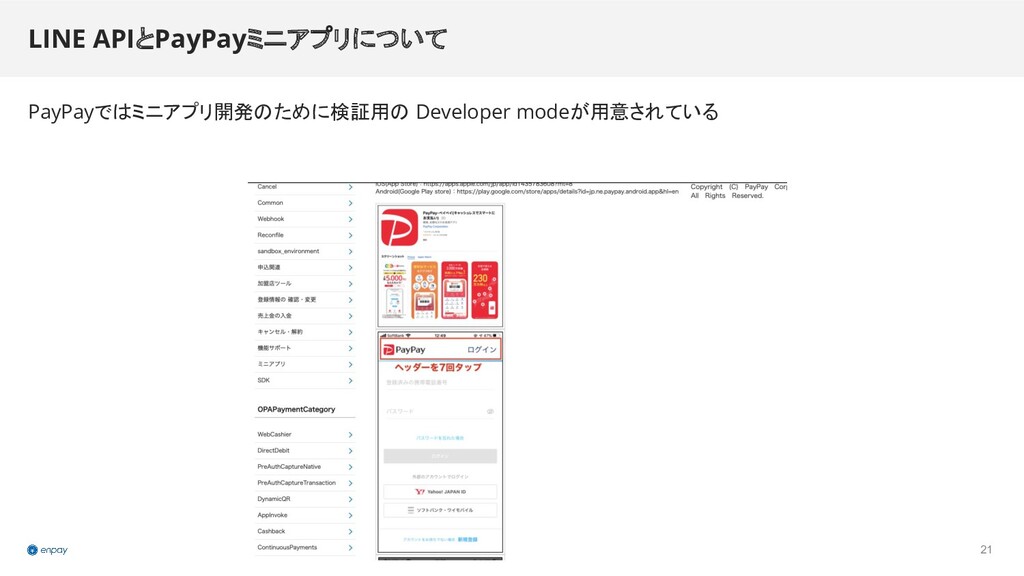Click the SoftBank stripes logo icon

[x=411, y=510]
